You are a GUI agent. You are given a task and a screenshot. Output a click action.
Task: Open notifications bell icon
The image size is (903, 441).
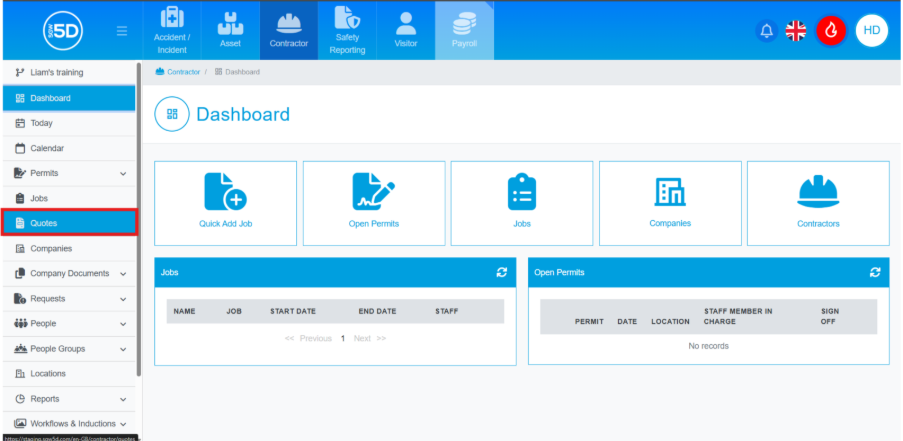767,31
